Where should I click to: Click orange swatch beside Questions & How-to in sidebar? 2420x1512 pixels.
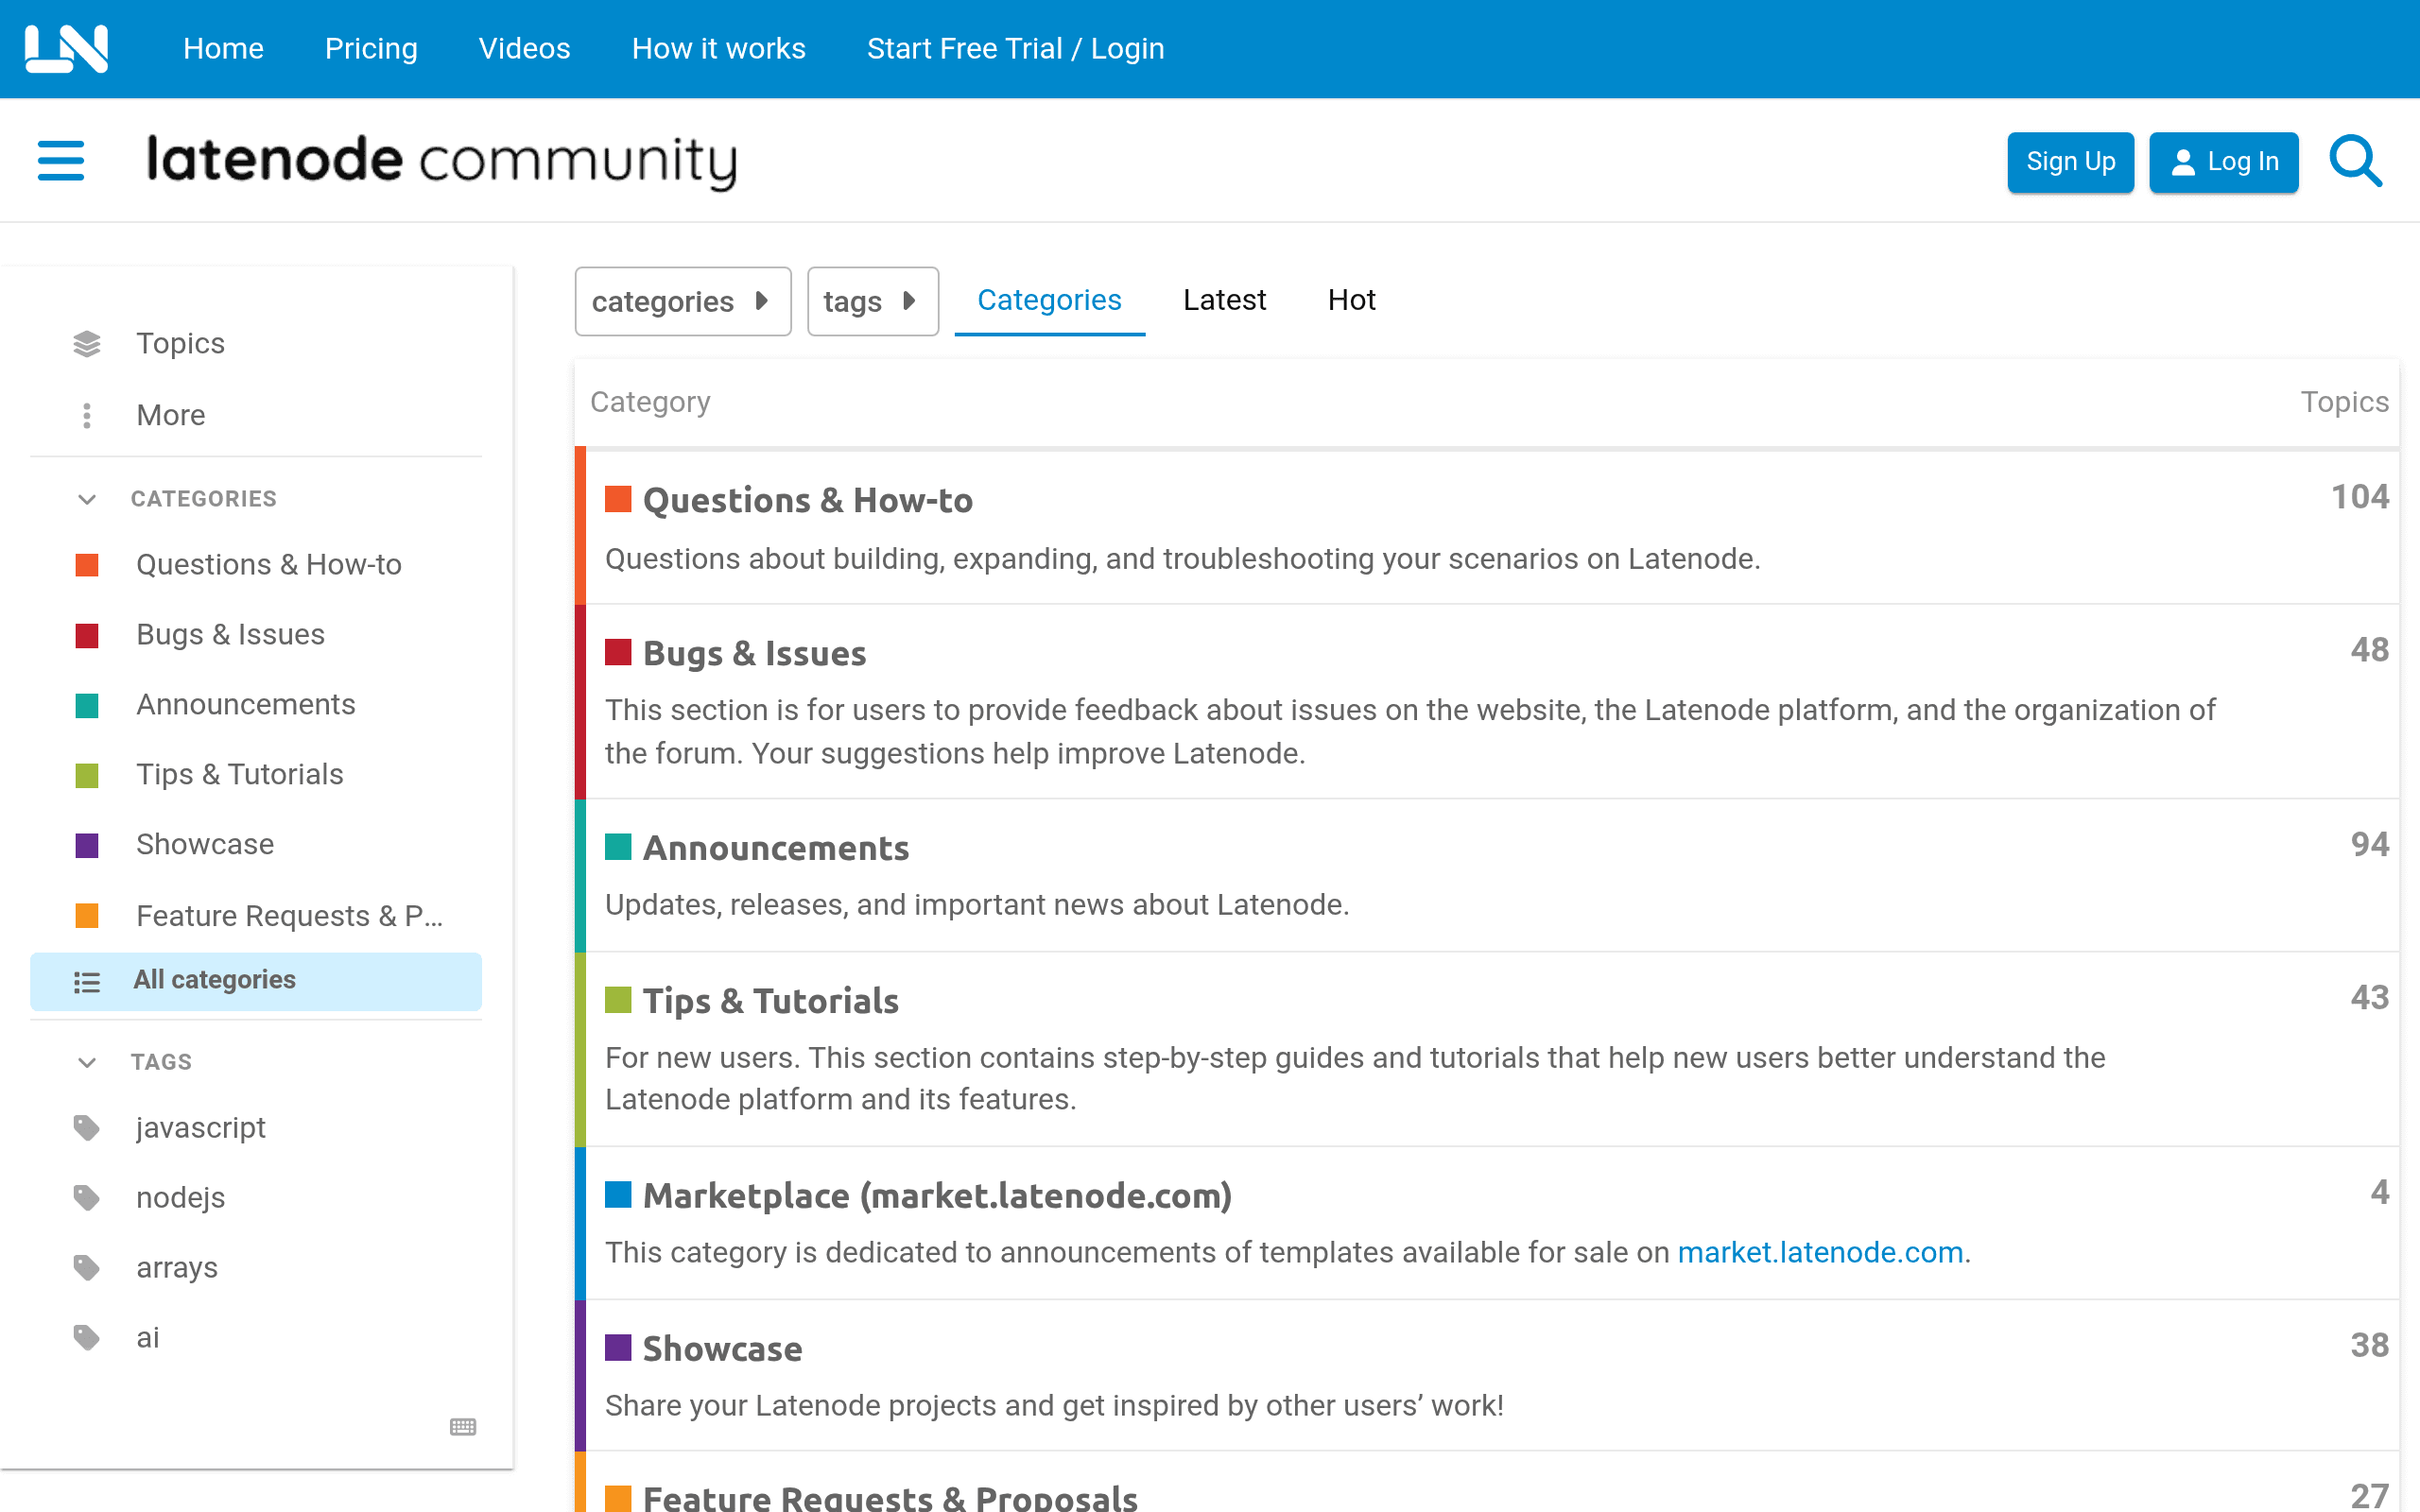[x=87, y=565]
